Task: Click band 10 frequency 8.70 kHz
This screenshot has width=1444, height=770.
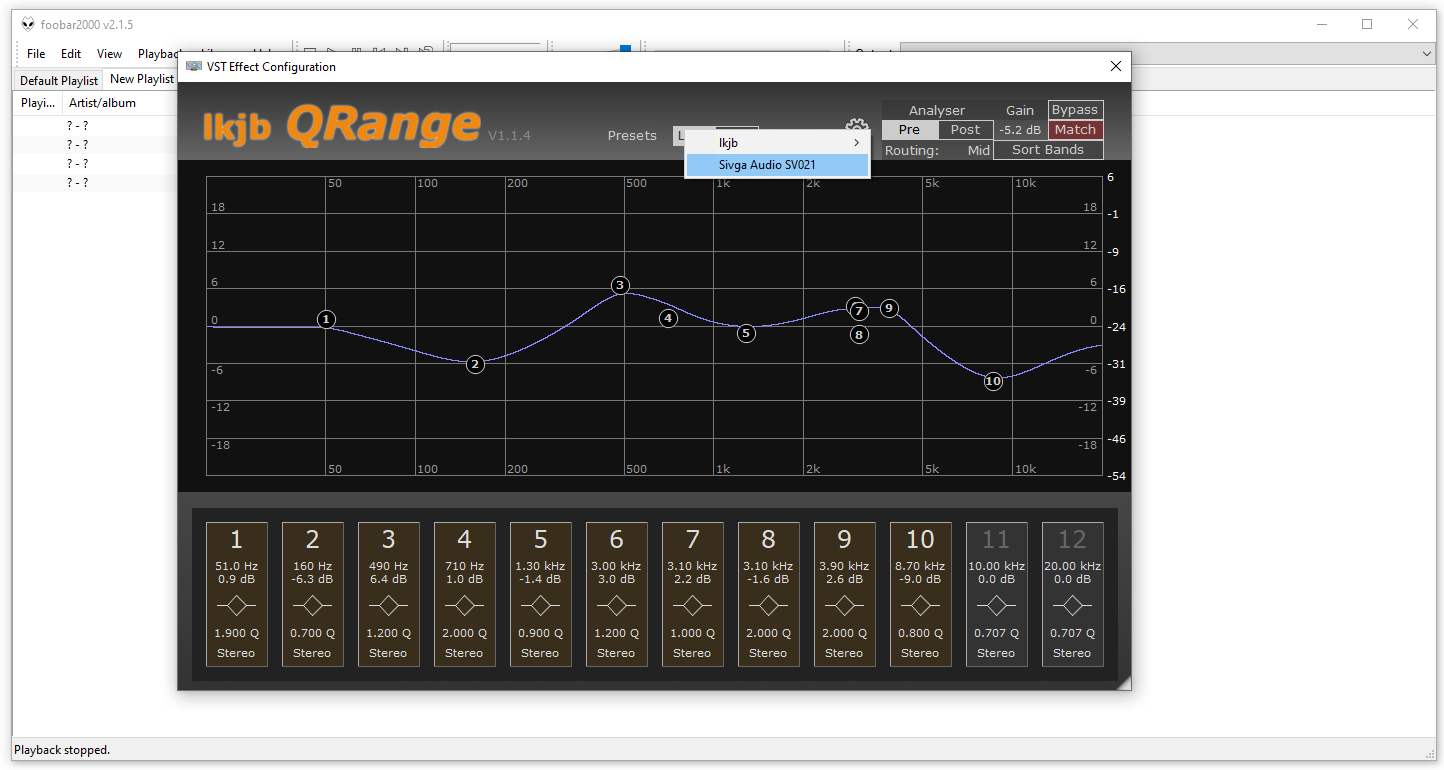Action: 920,566
